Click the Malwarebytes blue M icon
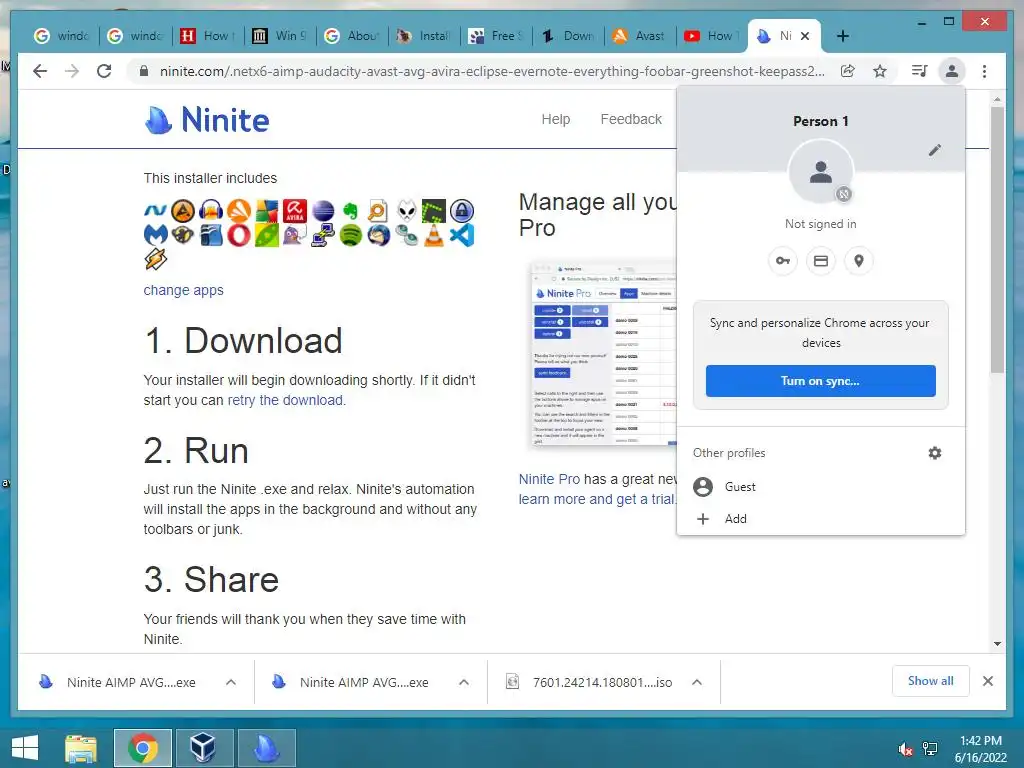 [x=155, y=235]
